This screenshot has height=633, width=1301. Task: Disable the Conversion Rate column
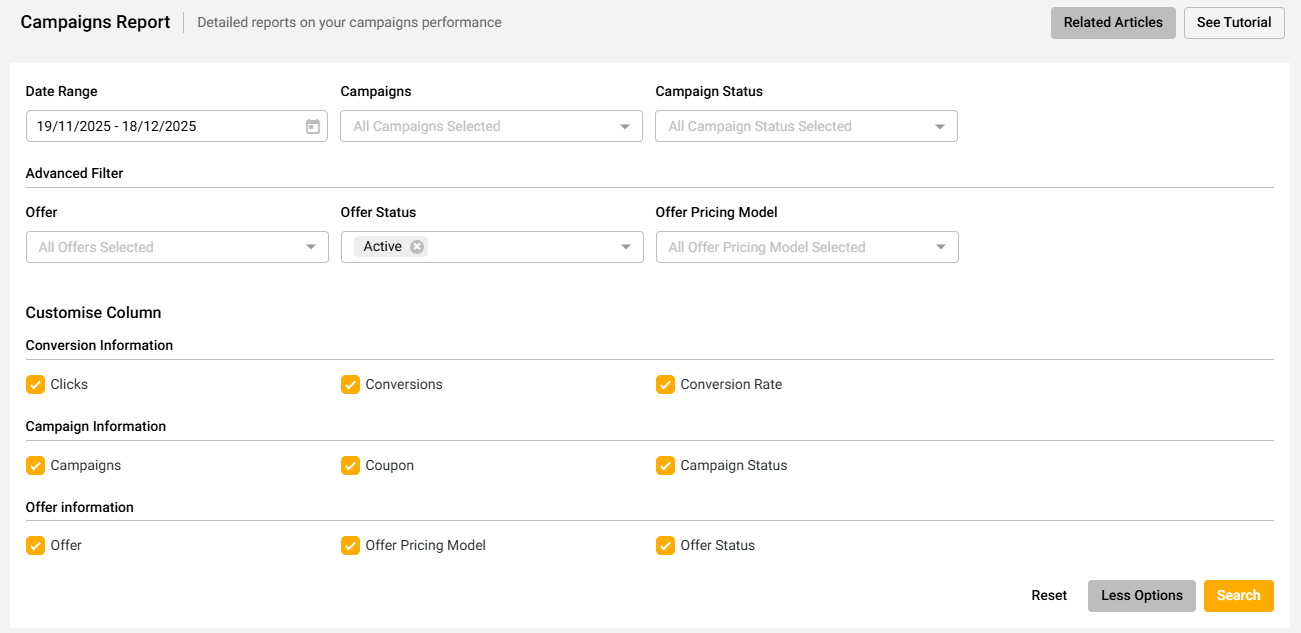point(665,384)
